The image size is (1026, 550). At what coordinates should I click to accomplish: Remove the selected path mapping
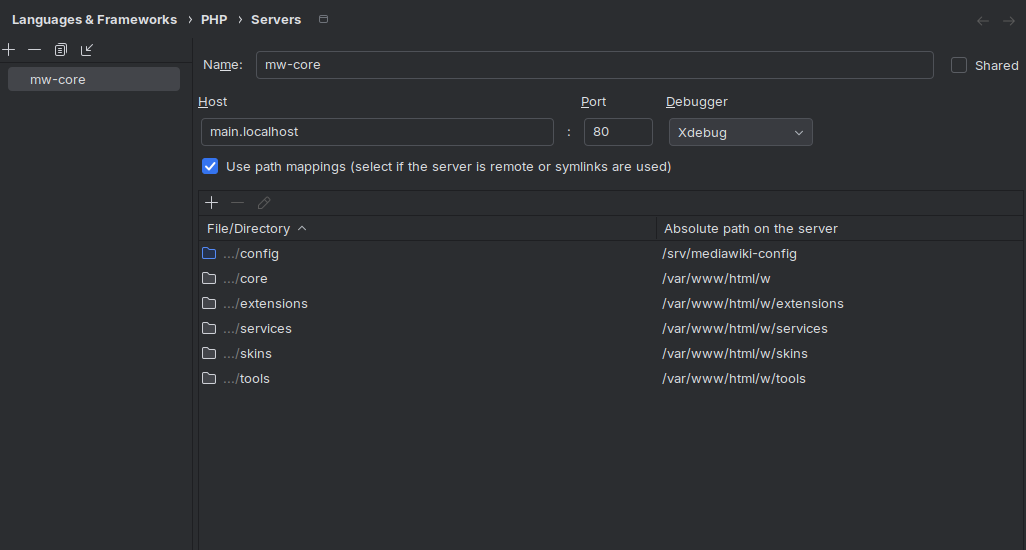pyautogui.click(x=237, y=202)
